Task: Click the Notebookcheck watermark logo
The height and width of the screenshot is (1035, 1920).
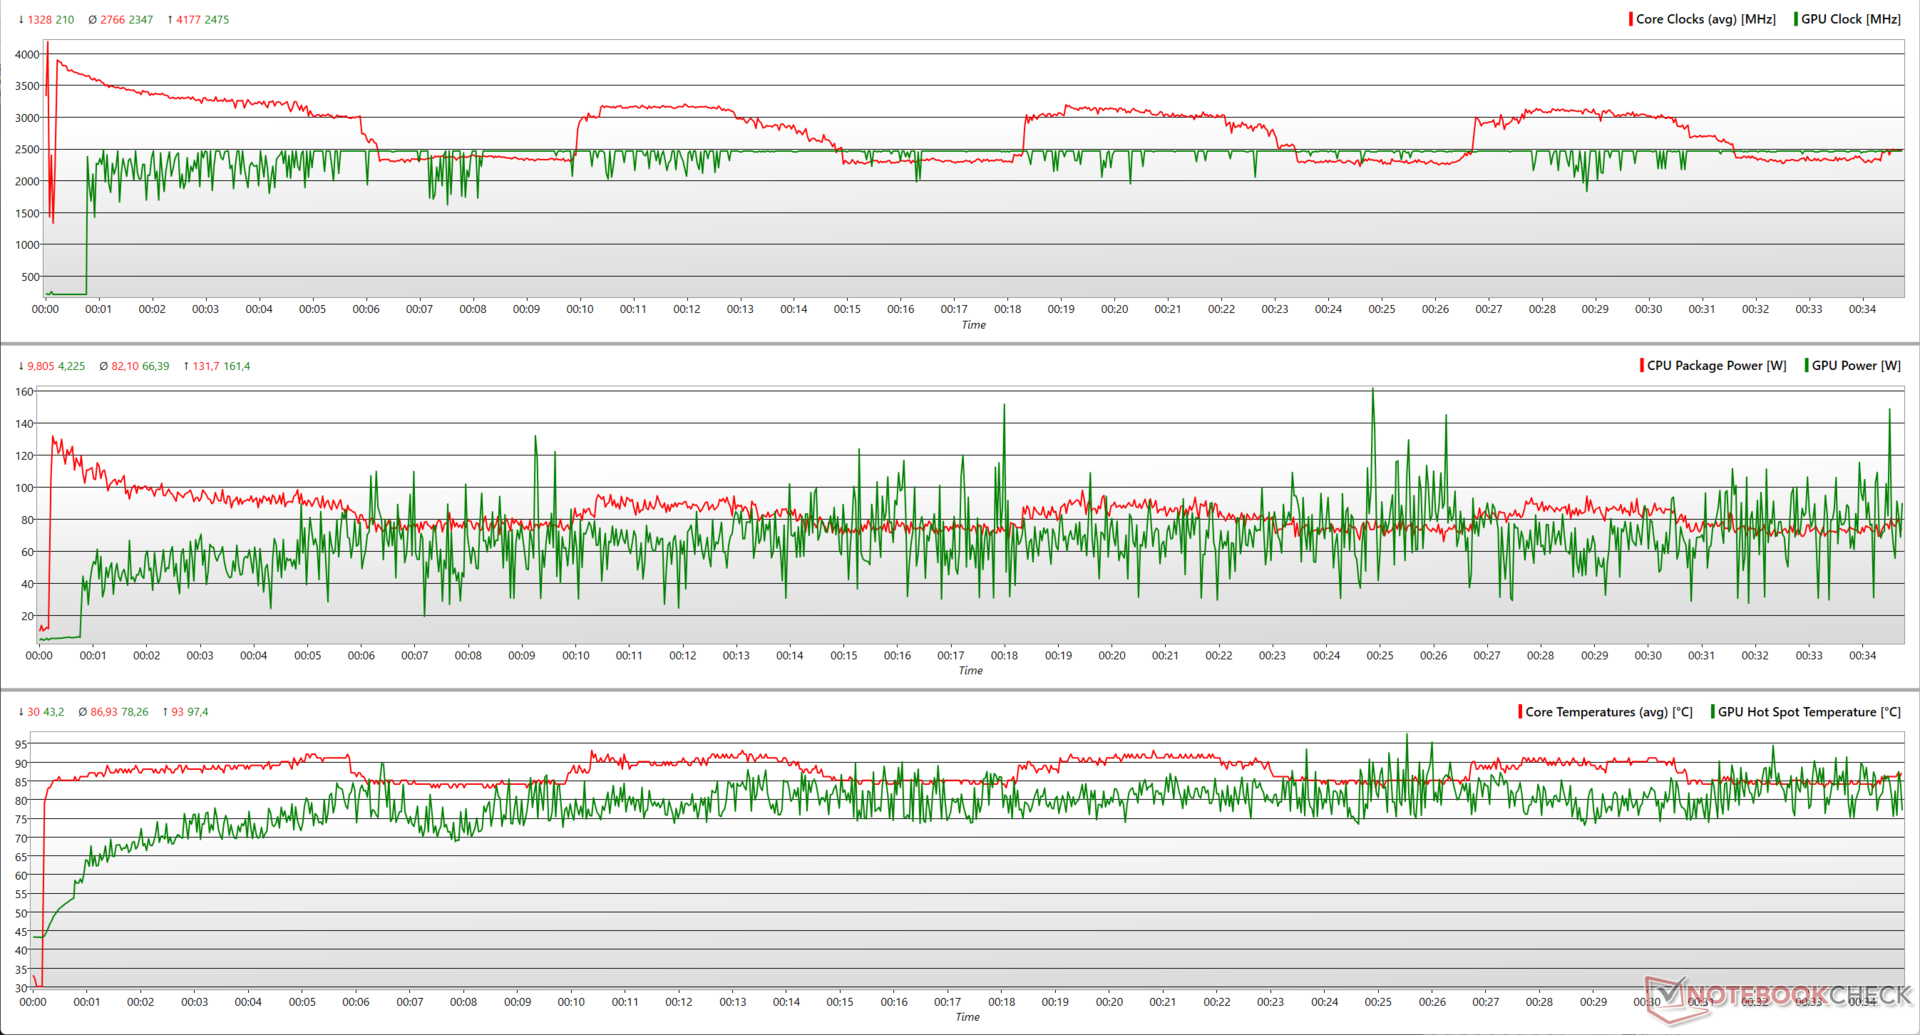Action: coord(1780,996)
